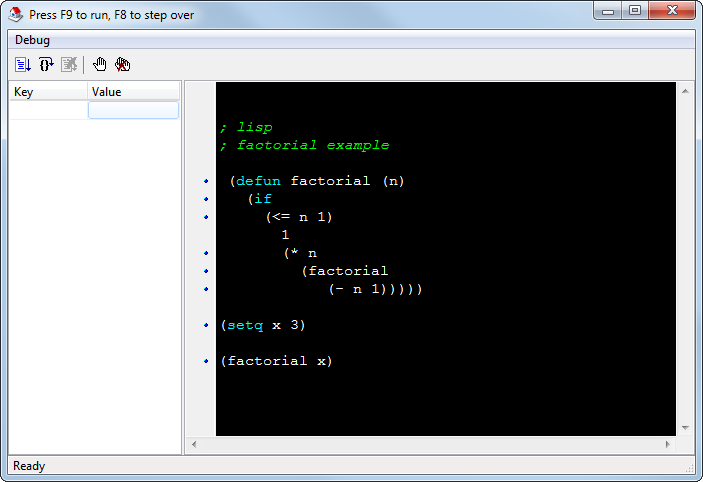This screenshot has width=703, height=482.
Task: Click the remove all breakpoints icon
Action: click(123, 65)
